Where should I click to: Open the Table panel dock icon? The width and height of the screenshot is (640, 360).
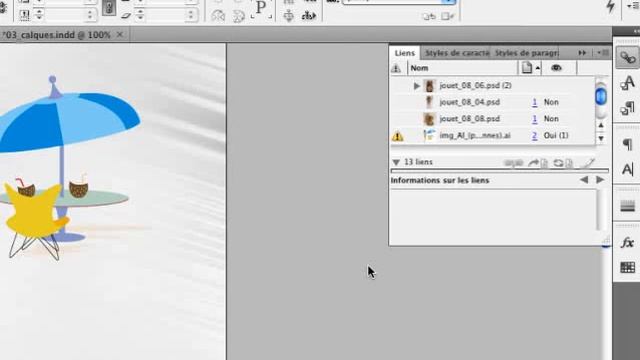tap(627, 267)
